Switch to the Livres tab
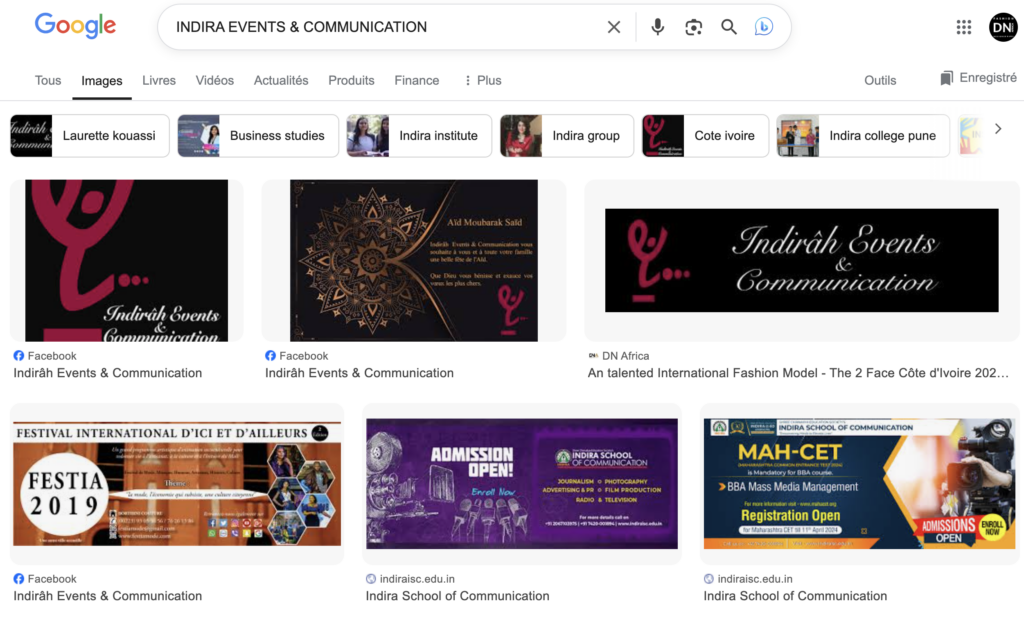This screenshot has height=617, width=1024. 159,80
